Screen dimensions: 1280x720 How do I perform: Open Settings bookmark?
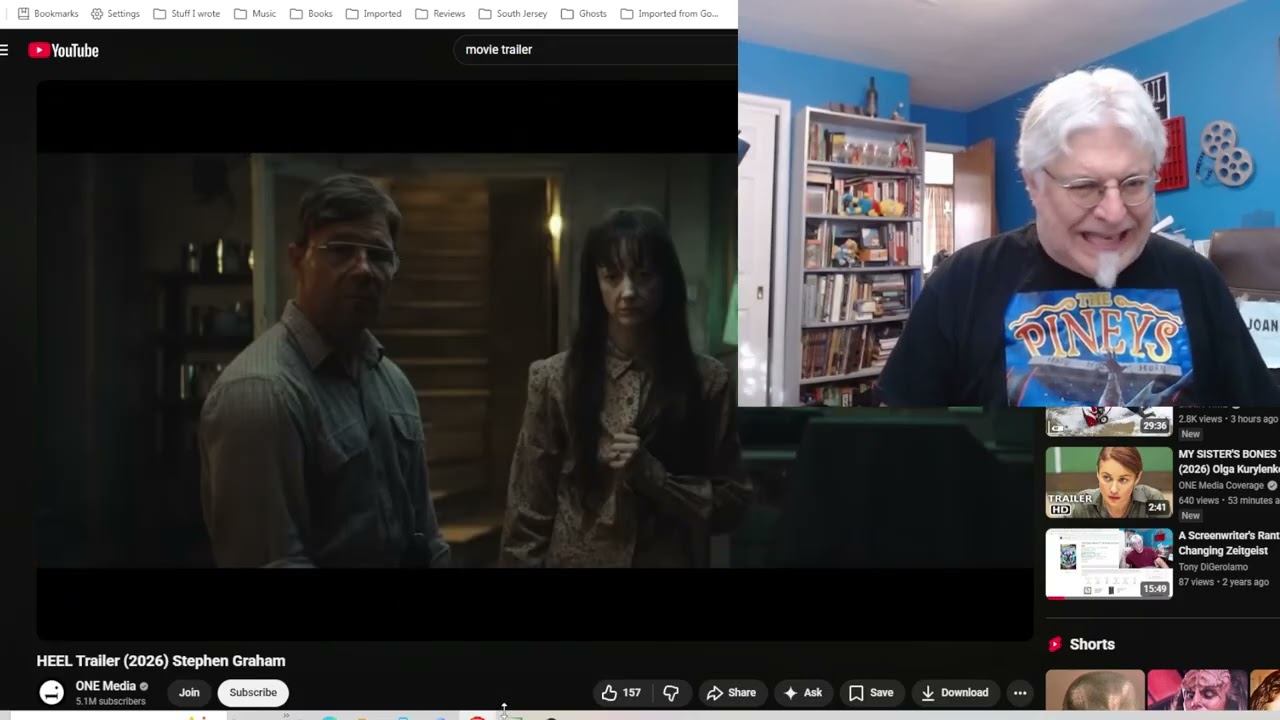115,14
